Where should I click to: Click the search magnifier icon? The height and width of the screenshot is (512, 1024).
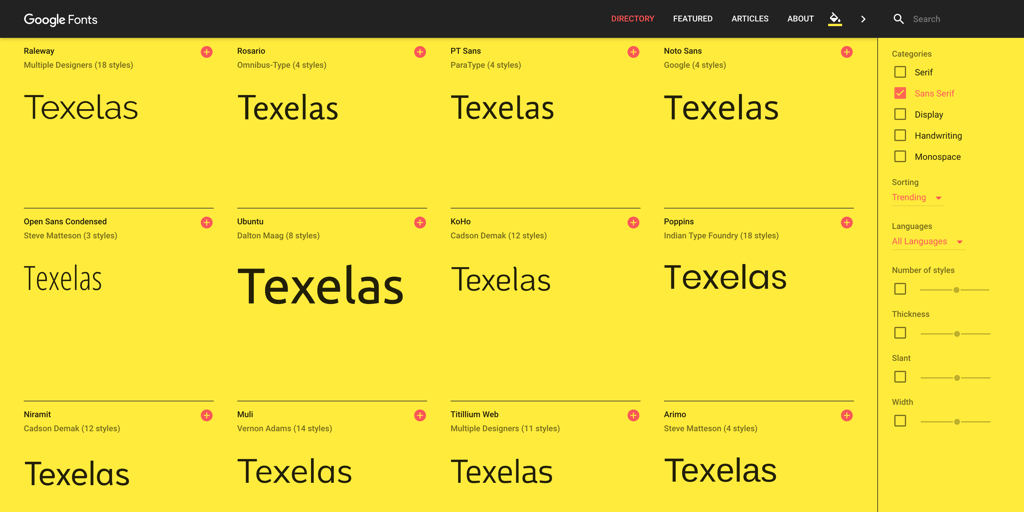pos(899,19)
